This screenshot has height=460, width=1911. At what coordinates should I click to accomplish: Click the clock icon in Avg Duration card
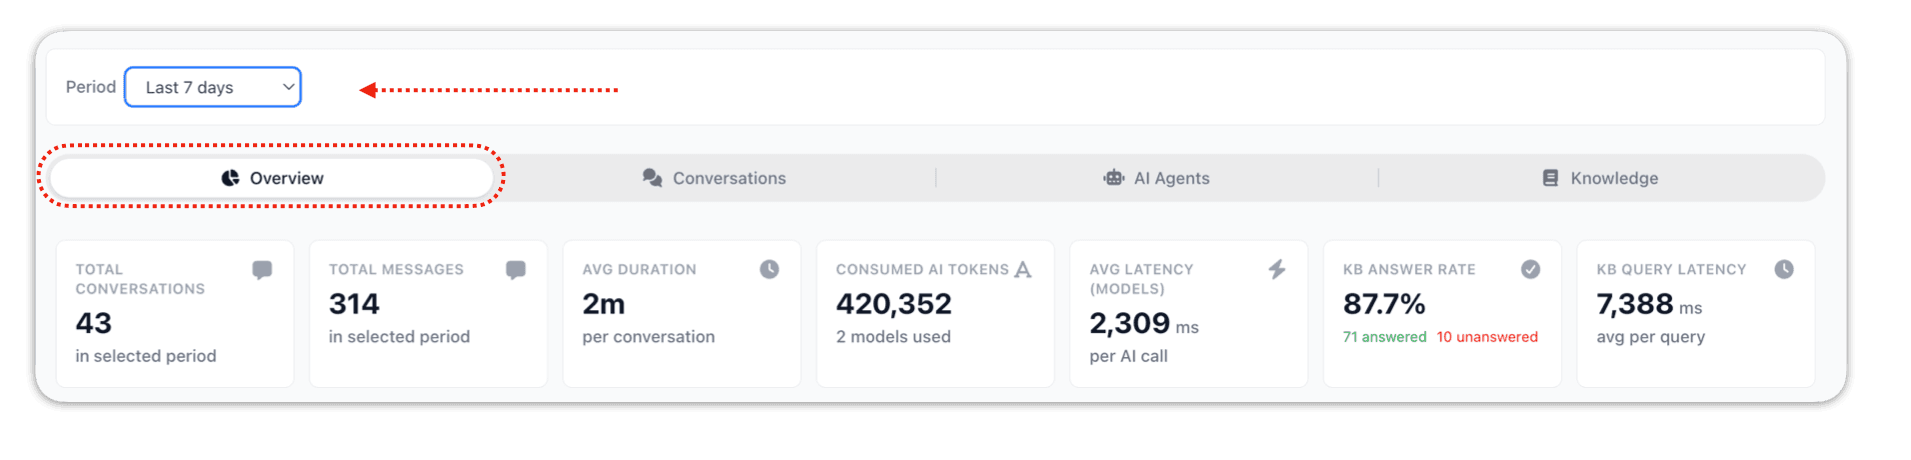769,269
